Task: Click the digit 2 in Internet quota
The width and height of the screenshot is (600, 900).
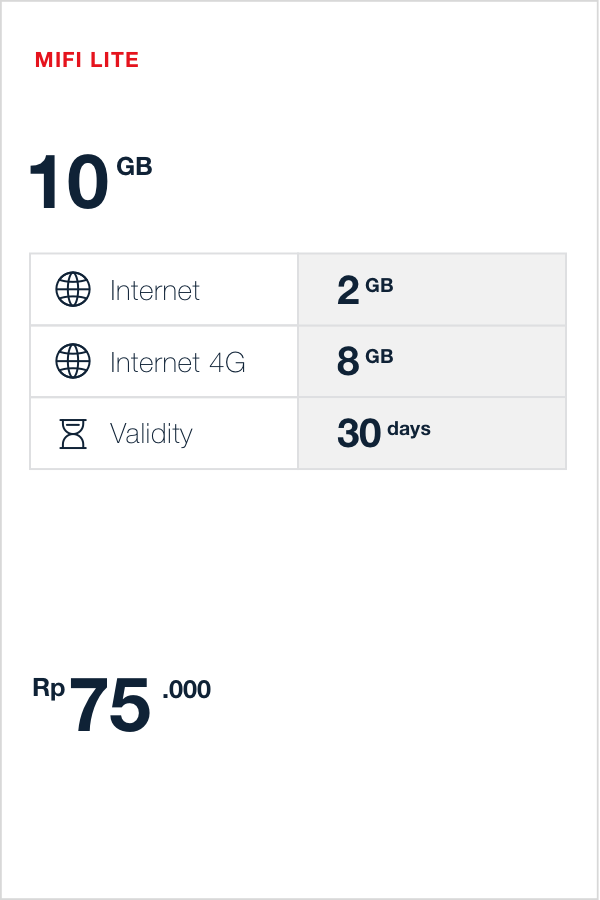Action: tap(348, 291)
